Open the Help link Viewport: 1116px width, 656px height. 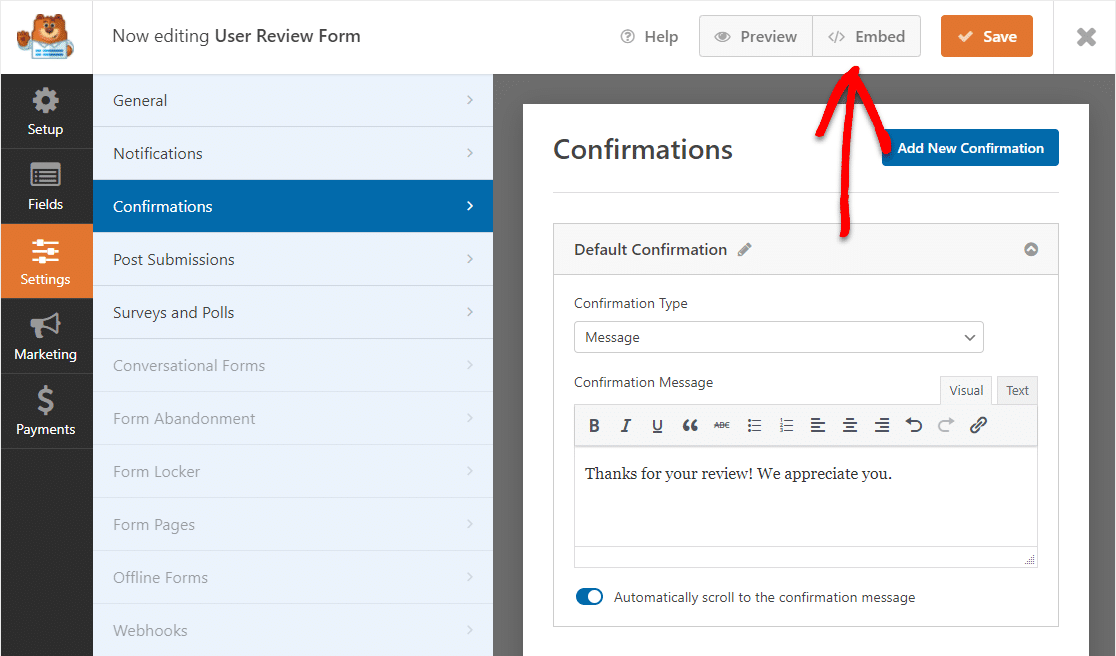649,37
